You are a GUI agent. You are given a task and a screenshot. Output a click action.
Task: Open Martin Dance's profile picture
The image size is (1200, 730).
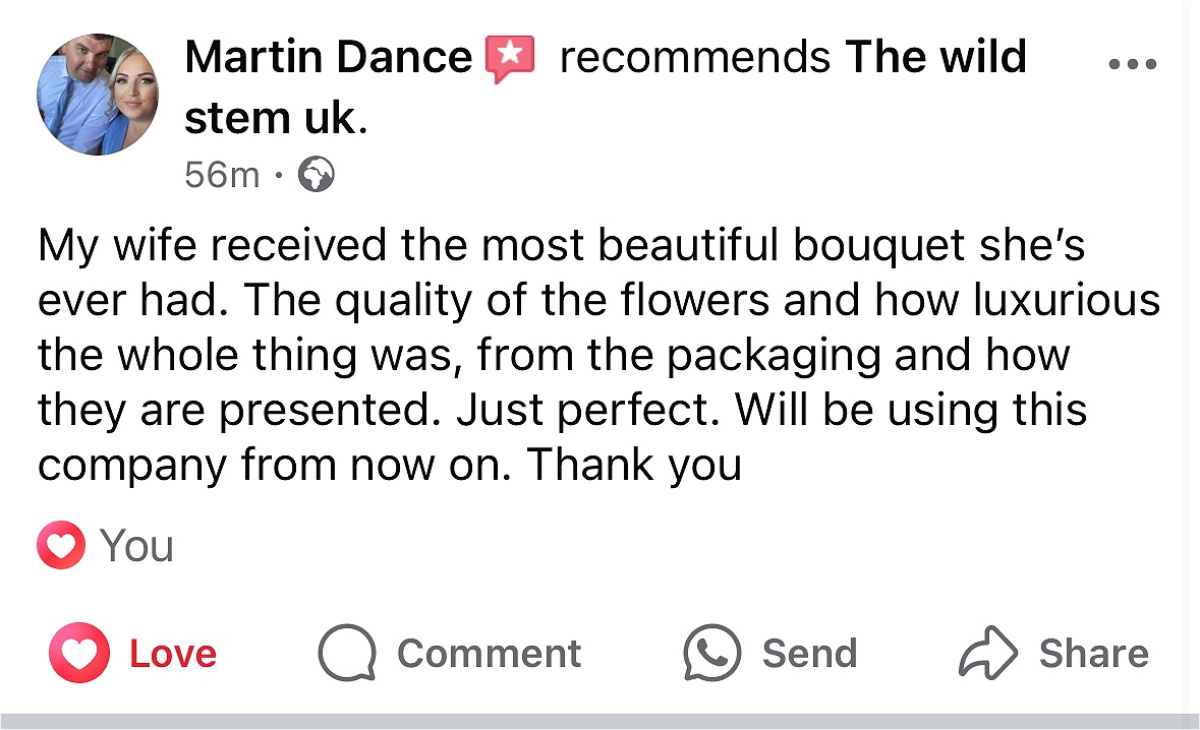coord(98,94)
